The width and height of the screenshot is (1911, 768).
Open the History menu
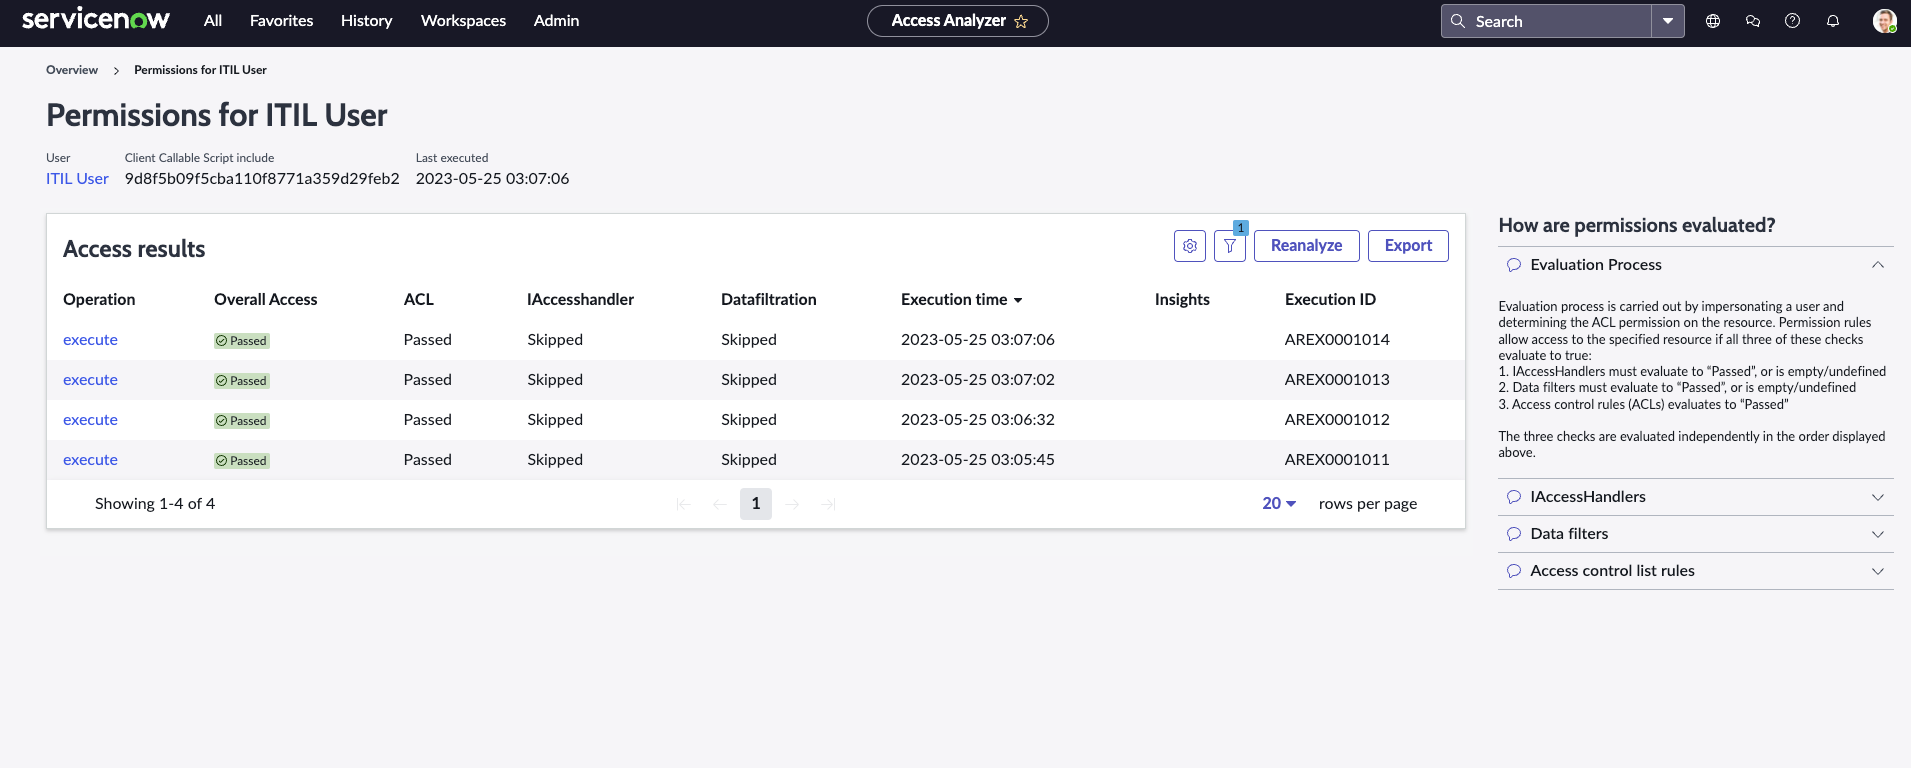click(x=366, y=21)
